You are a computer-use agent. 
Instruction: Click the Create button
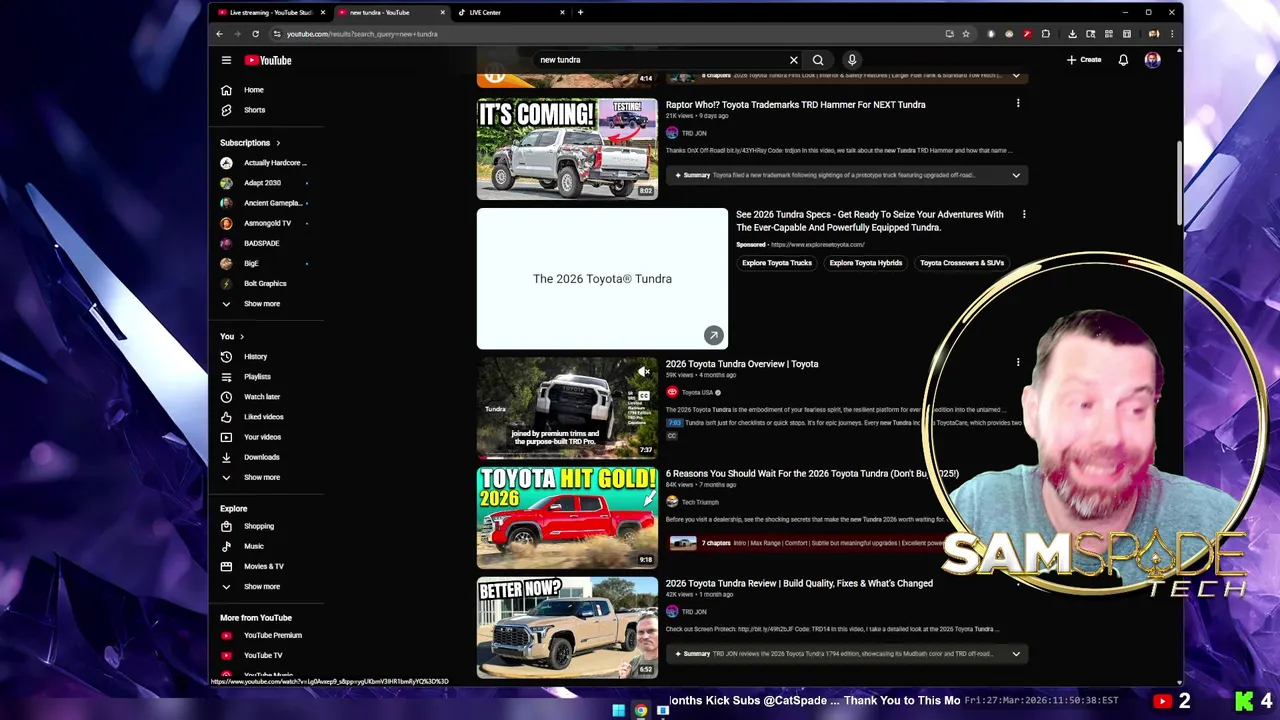(1084, 60)
